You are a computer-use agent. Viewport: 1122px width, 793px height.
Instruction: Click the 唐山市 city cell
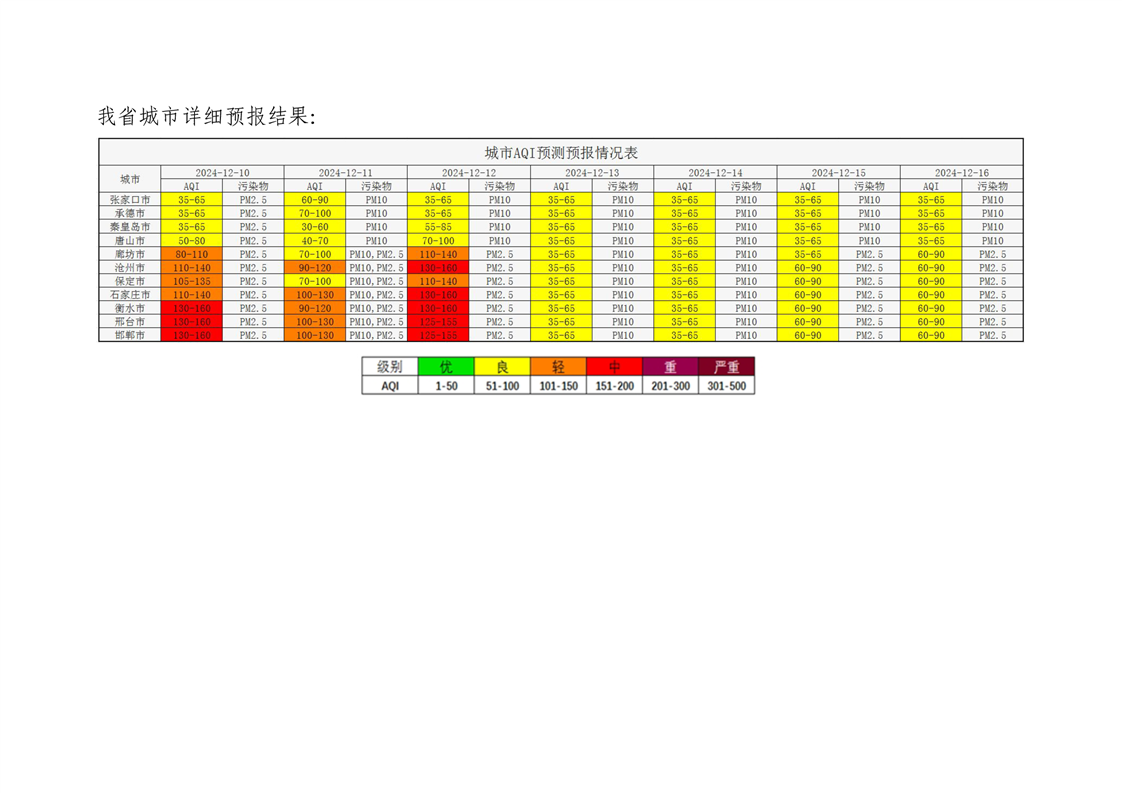pyautogui.click(x=130, y=241)
